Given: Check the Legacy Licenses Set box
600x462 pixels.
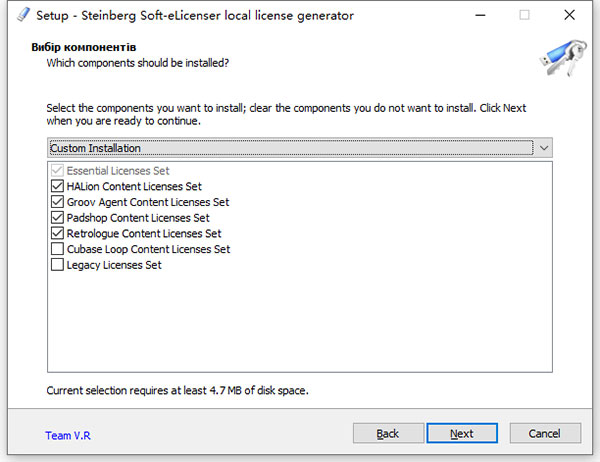Looking at the screenshot, I should coord(56,265).
